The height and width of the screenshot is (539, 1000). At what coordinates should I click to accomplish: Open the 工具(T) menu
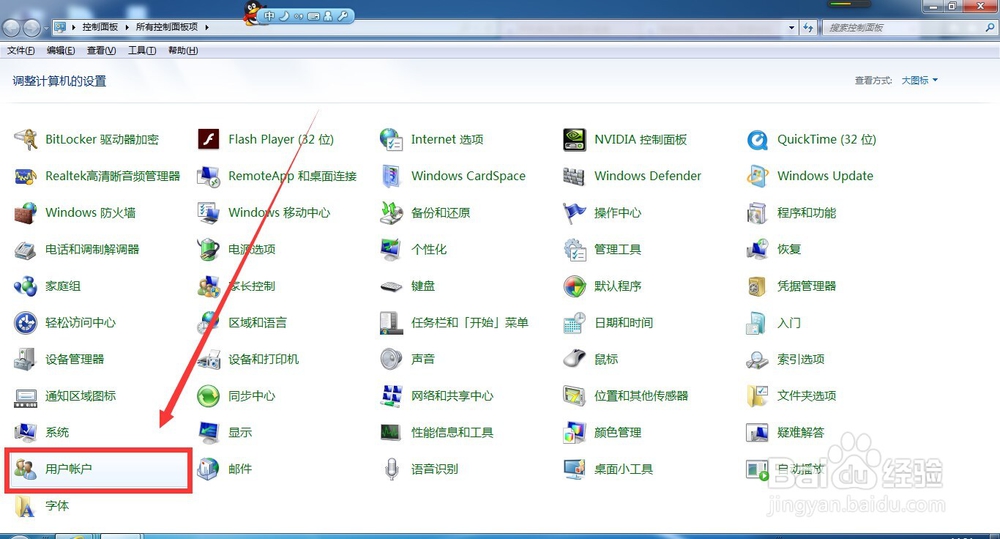pos(142,50)
